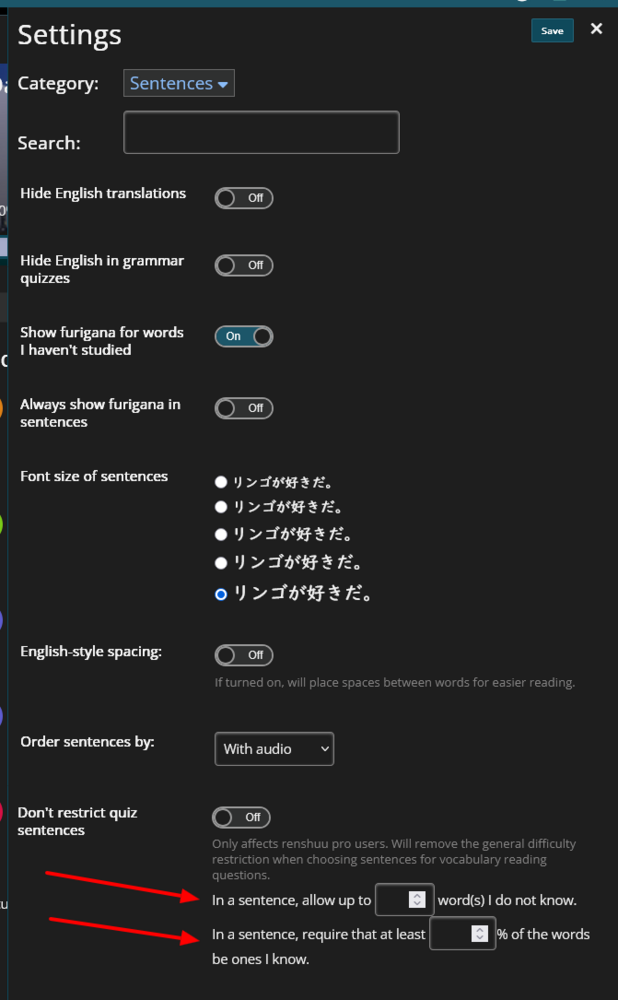Click stepper arrows on percentage field
618x1000 pixels.
coord(480,934)
